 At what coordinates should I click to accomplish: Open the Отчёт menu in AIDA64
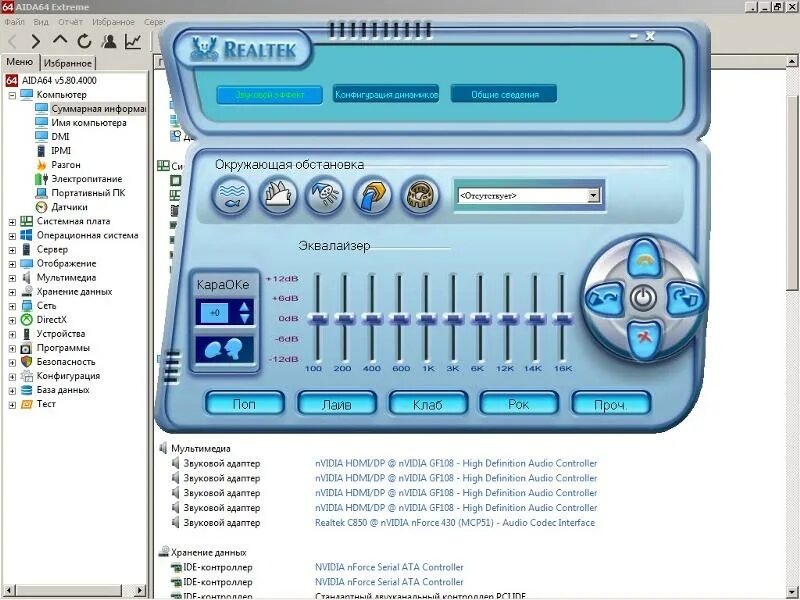[70, 22]
